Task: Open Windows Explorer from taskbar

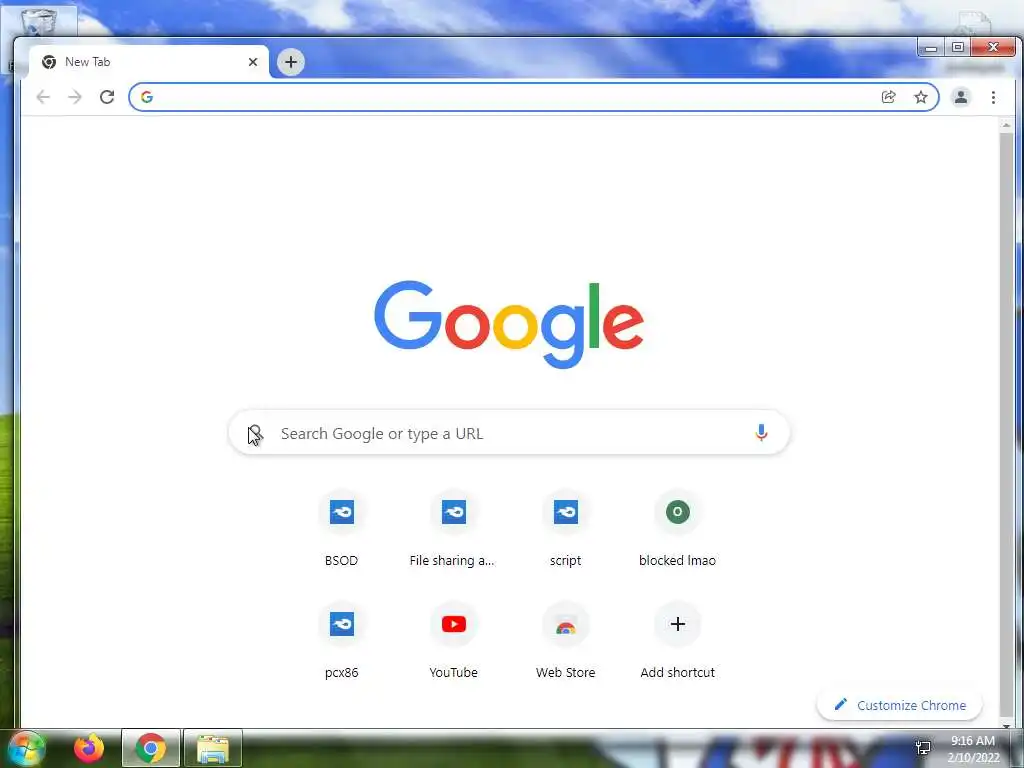Action: (x=213, y=748)
